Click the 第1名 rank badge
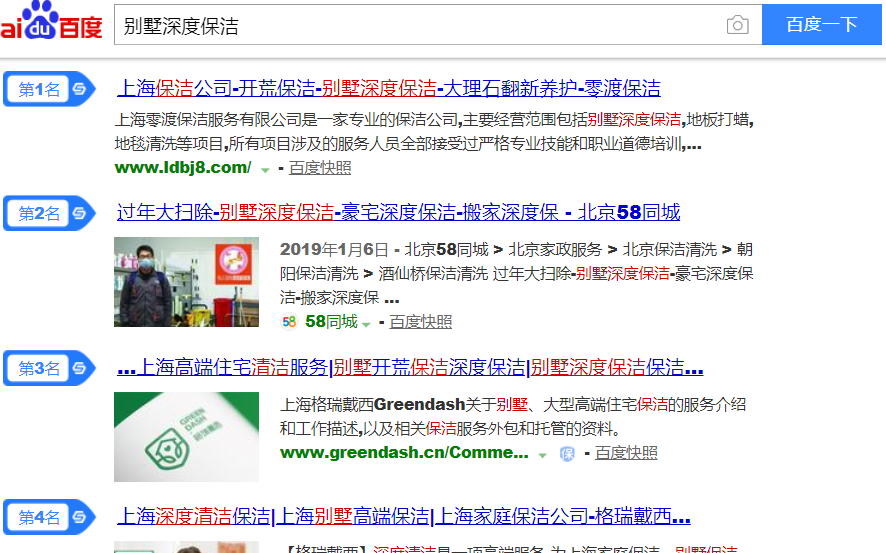 point(49,89)
